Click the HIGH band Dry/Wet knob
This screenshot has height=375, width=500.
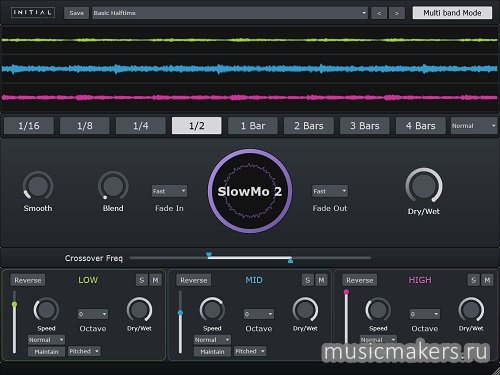tap(471, 310)
